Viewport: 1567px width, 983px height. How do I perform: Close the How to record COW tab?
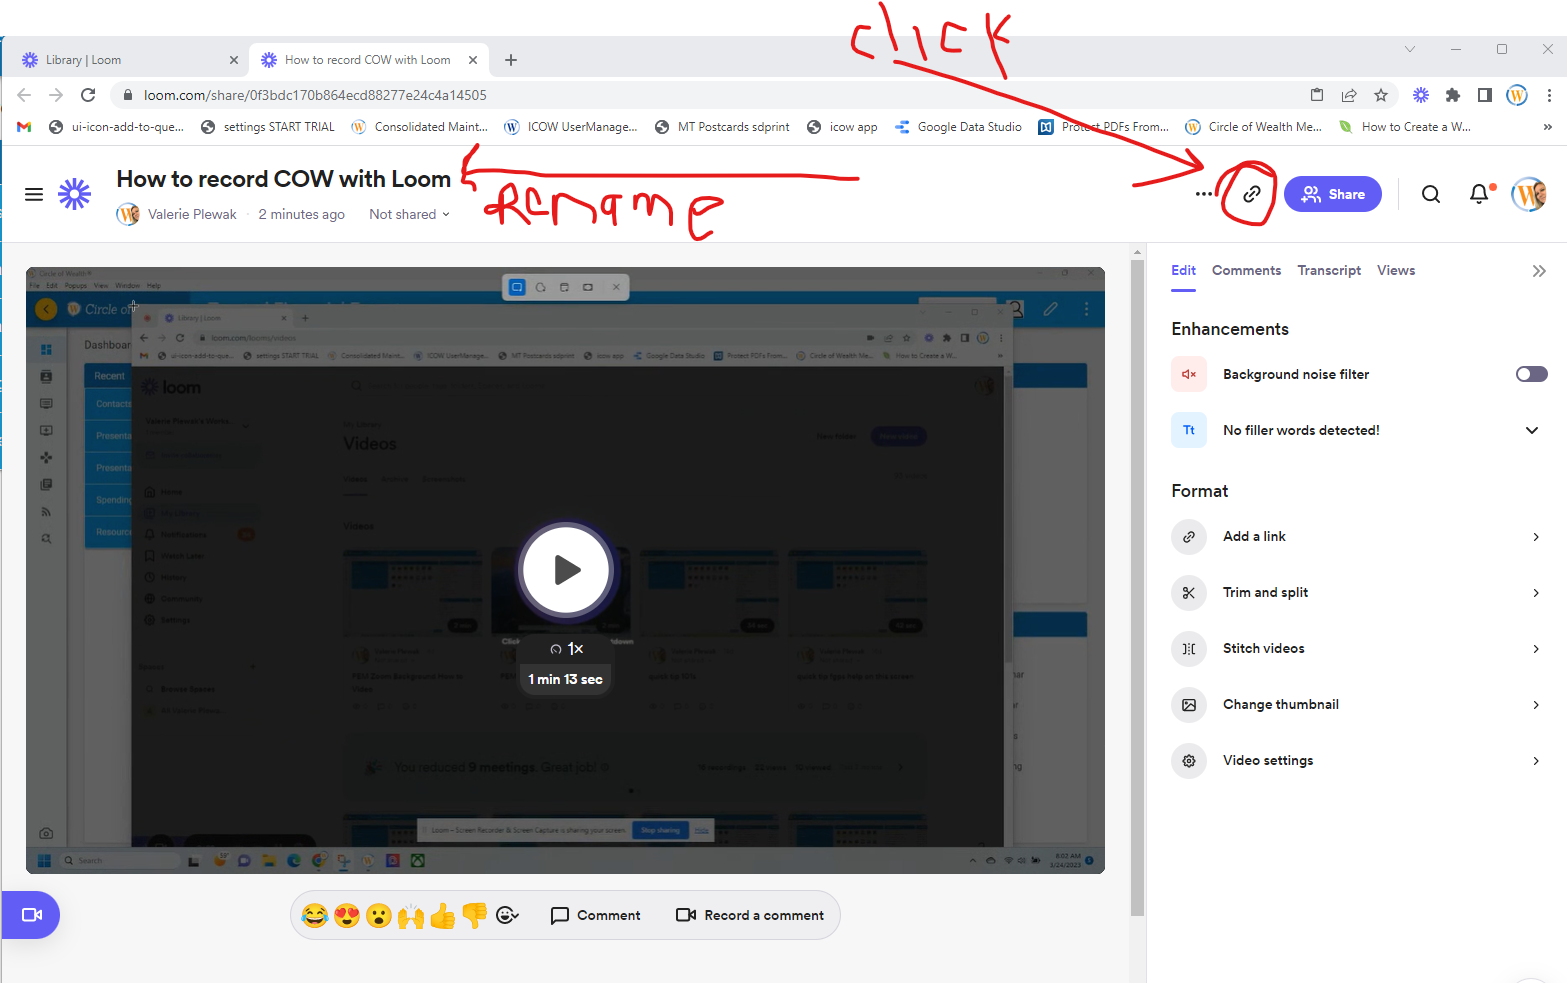pos(473,60)
